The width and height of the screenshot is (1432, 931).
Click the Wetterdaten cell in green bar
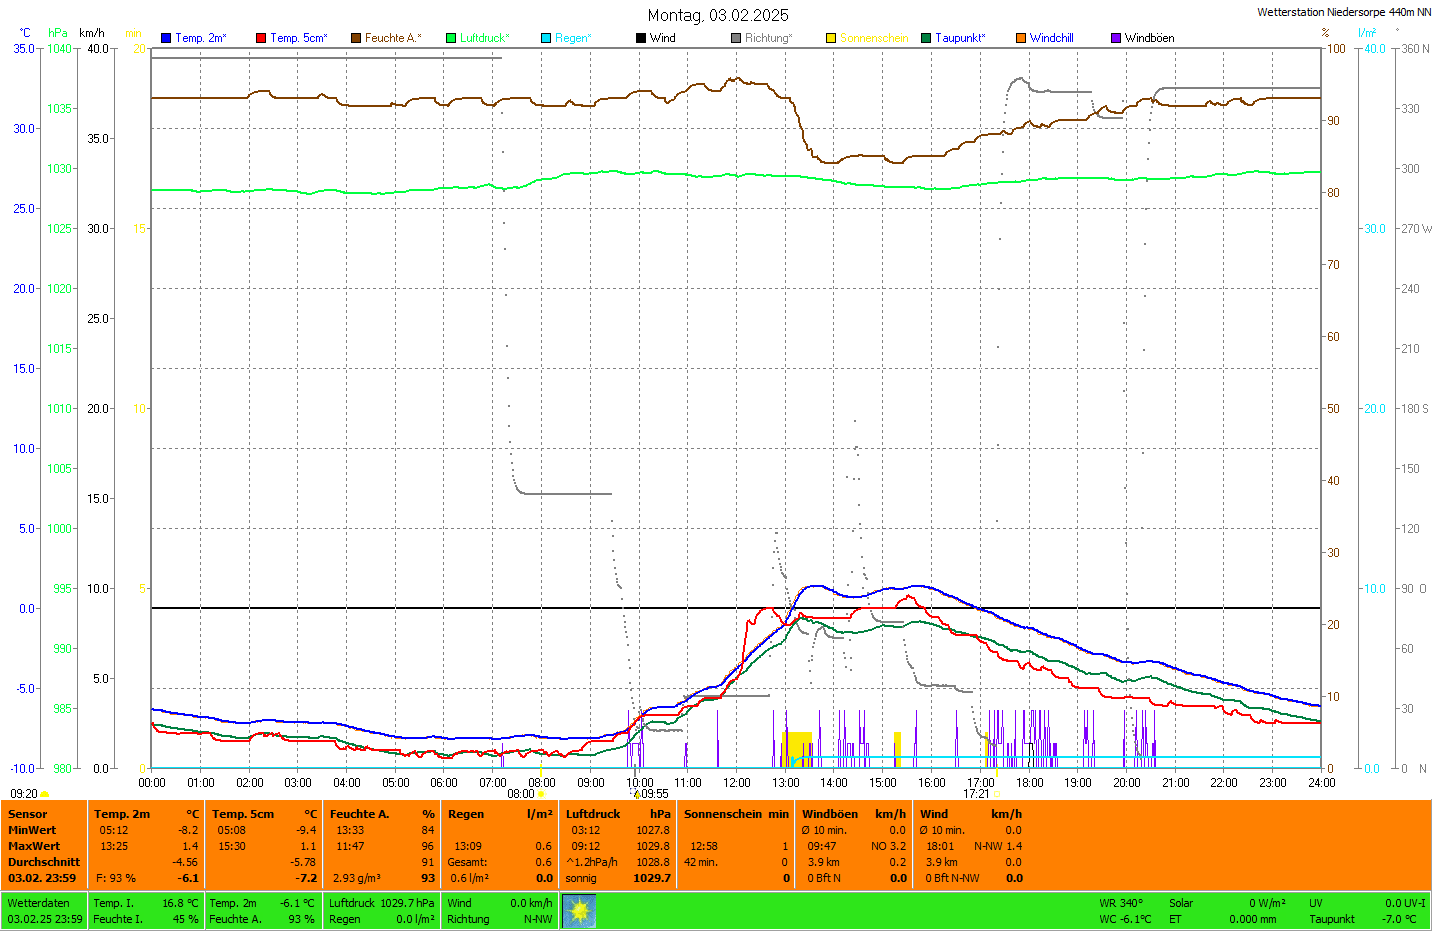[x=38, y=903]
